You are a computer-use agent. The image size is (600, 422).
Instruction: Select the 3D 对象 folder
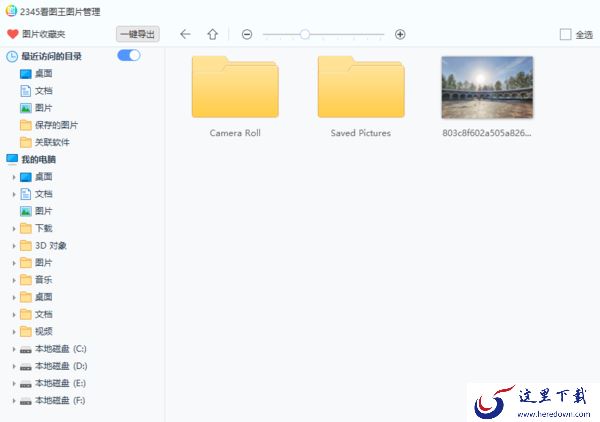[43, 246]
